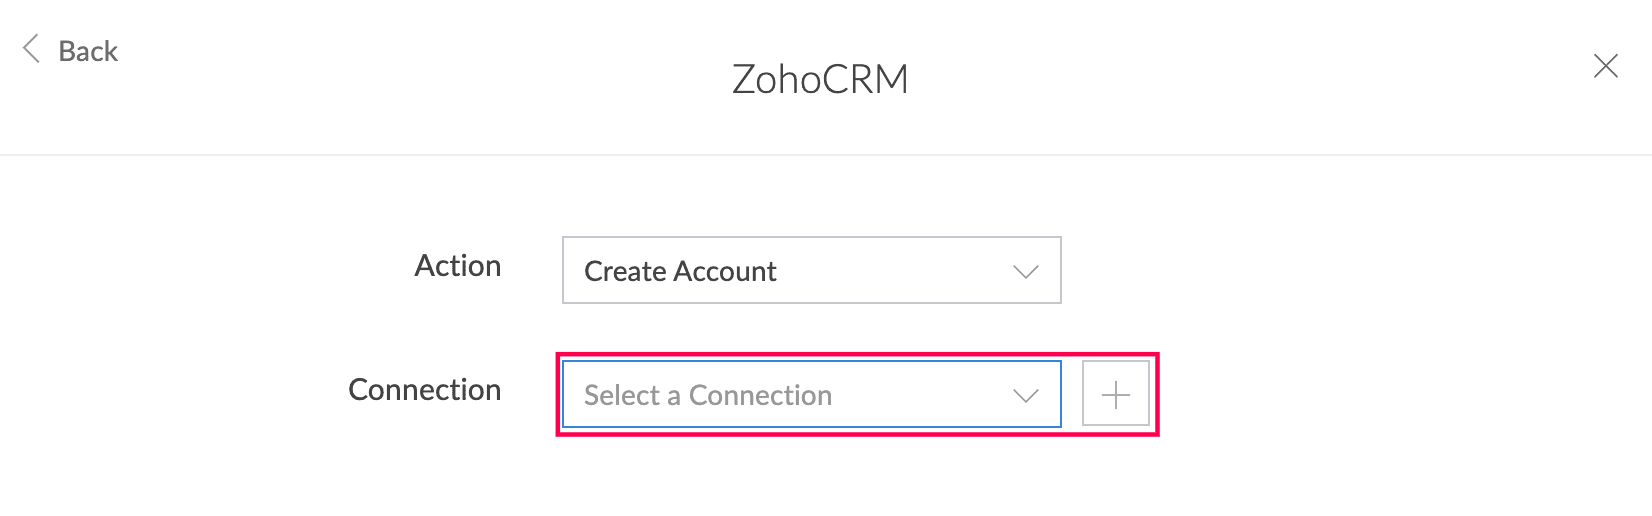The width and height of the screenshot is (1652, 516).
Task: Click the Back text label
Action: point(88,51)
